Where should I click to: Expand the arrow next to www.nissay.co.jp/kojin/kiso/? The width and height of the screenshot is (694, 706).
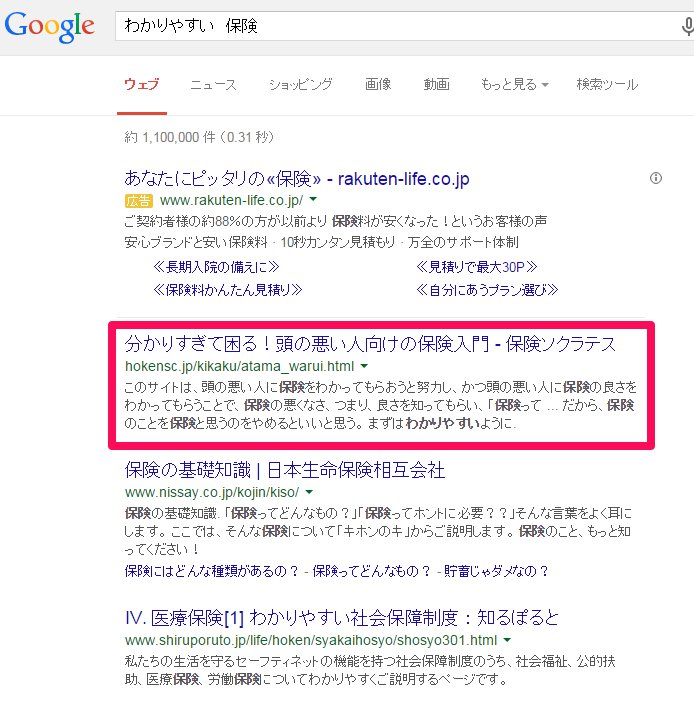tap(309, 492)
